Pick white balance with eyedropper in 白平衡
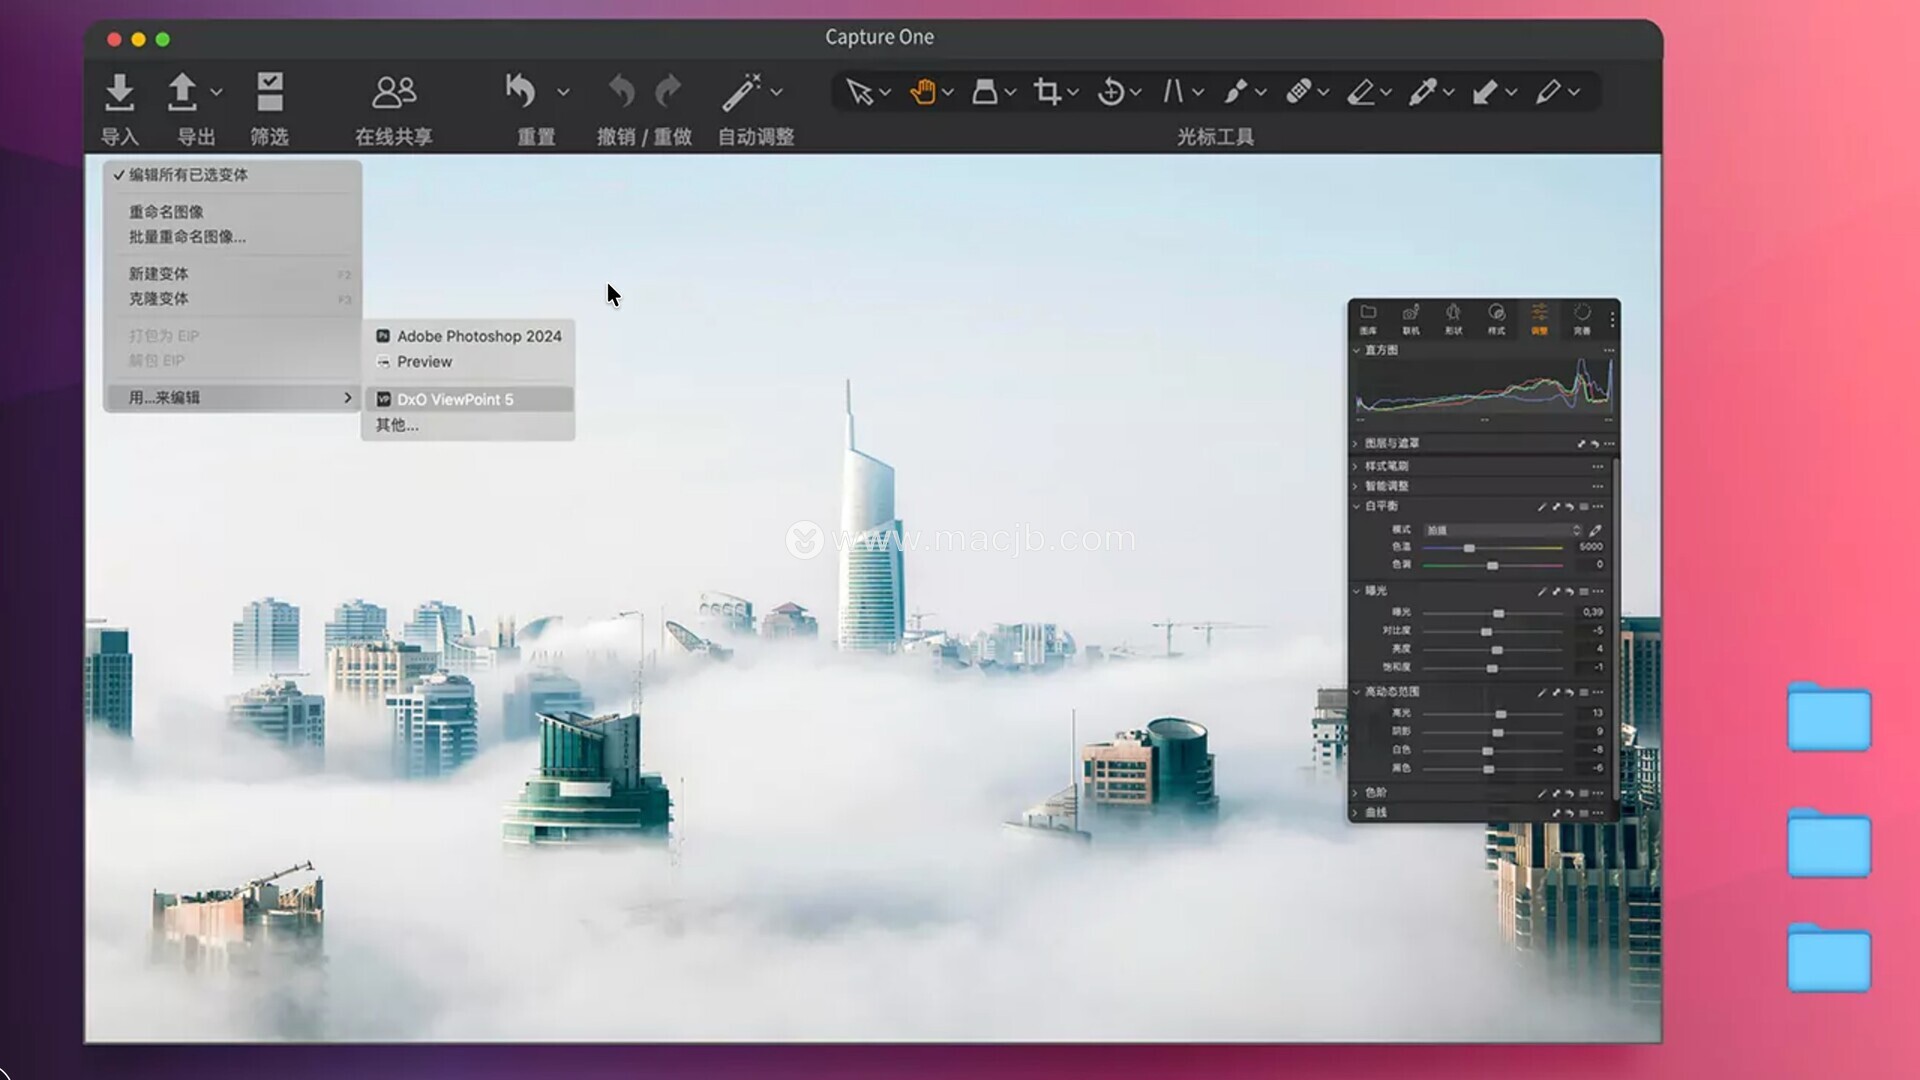 tap(1595, 530)
